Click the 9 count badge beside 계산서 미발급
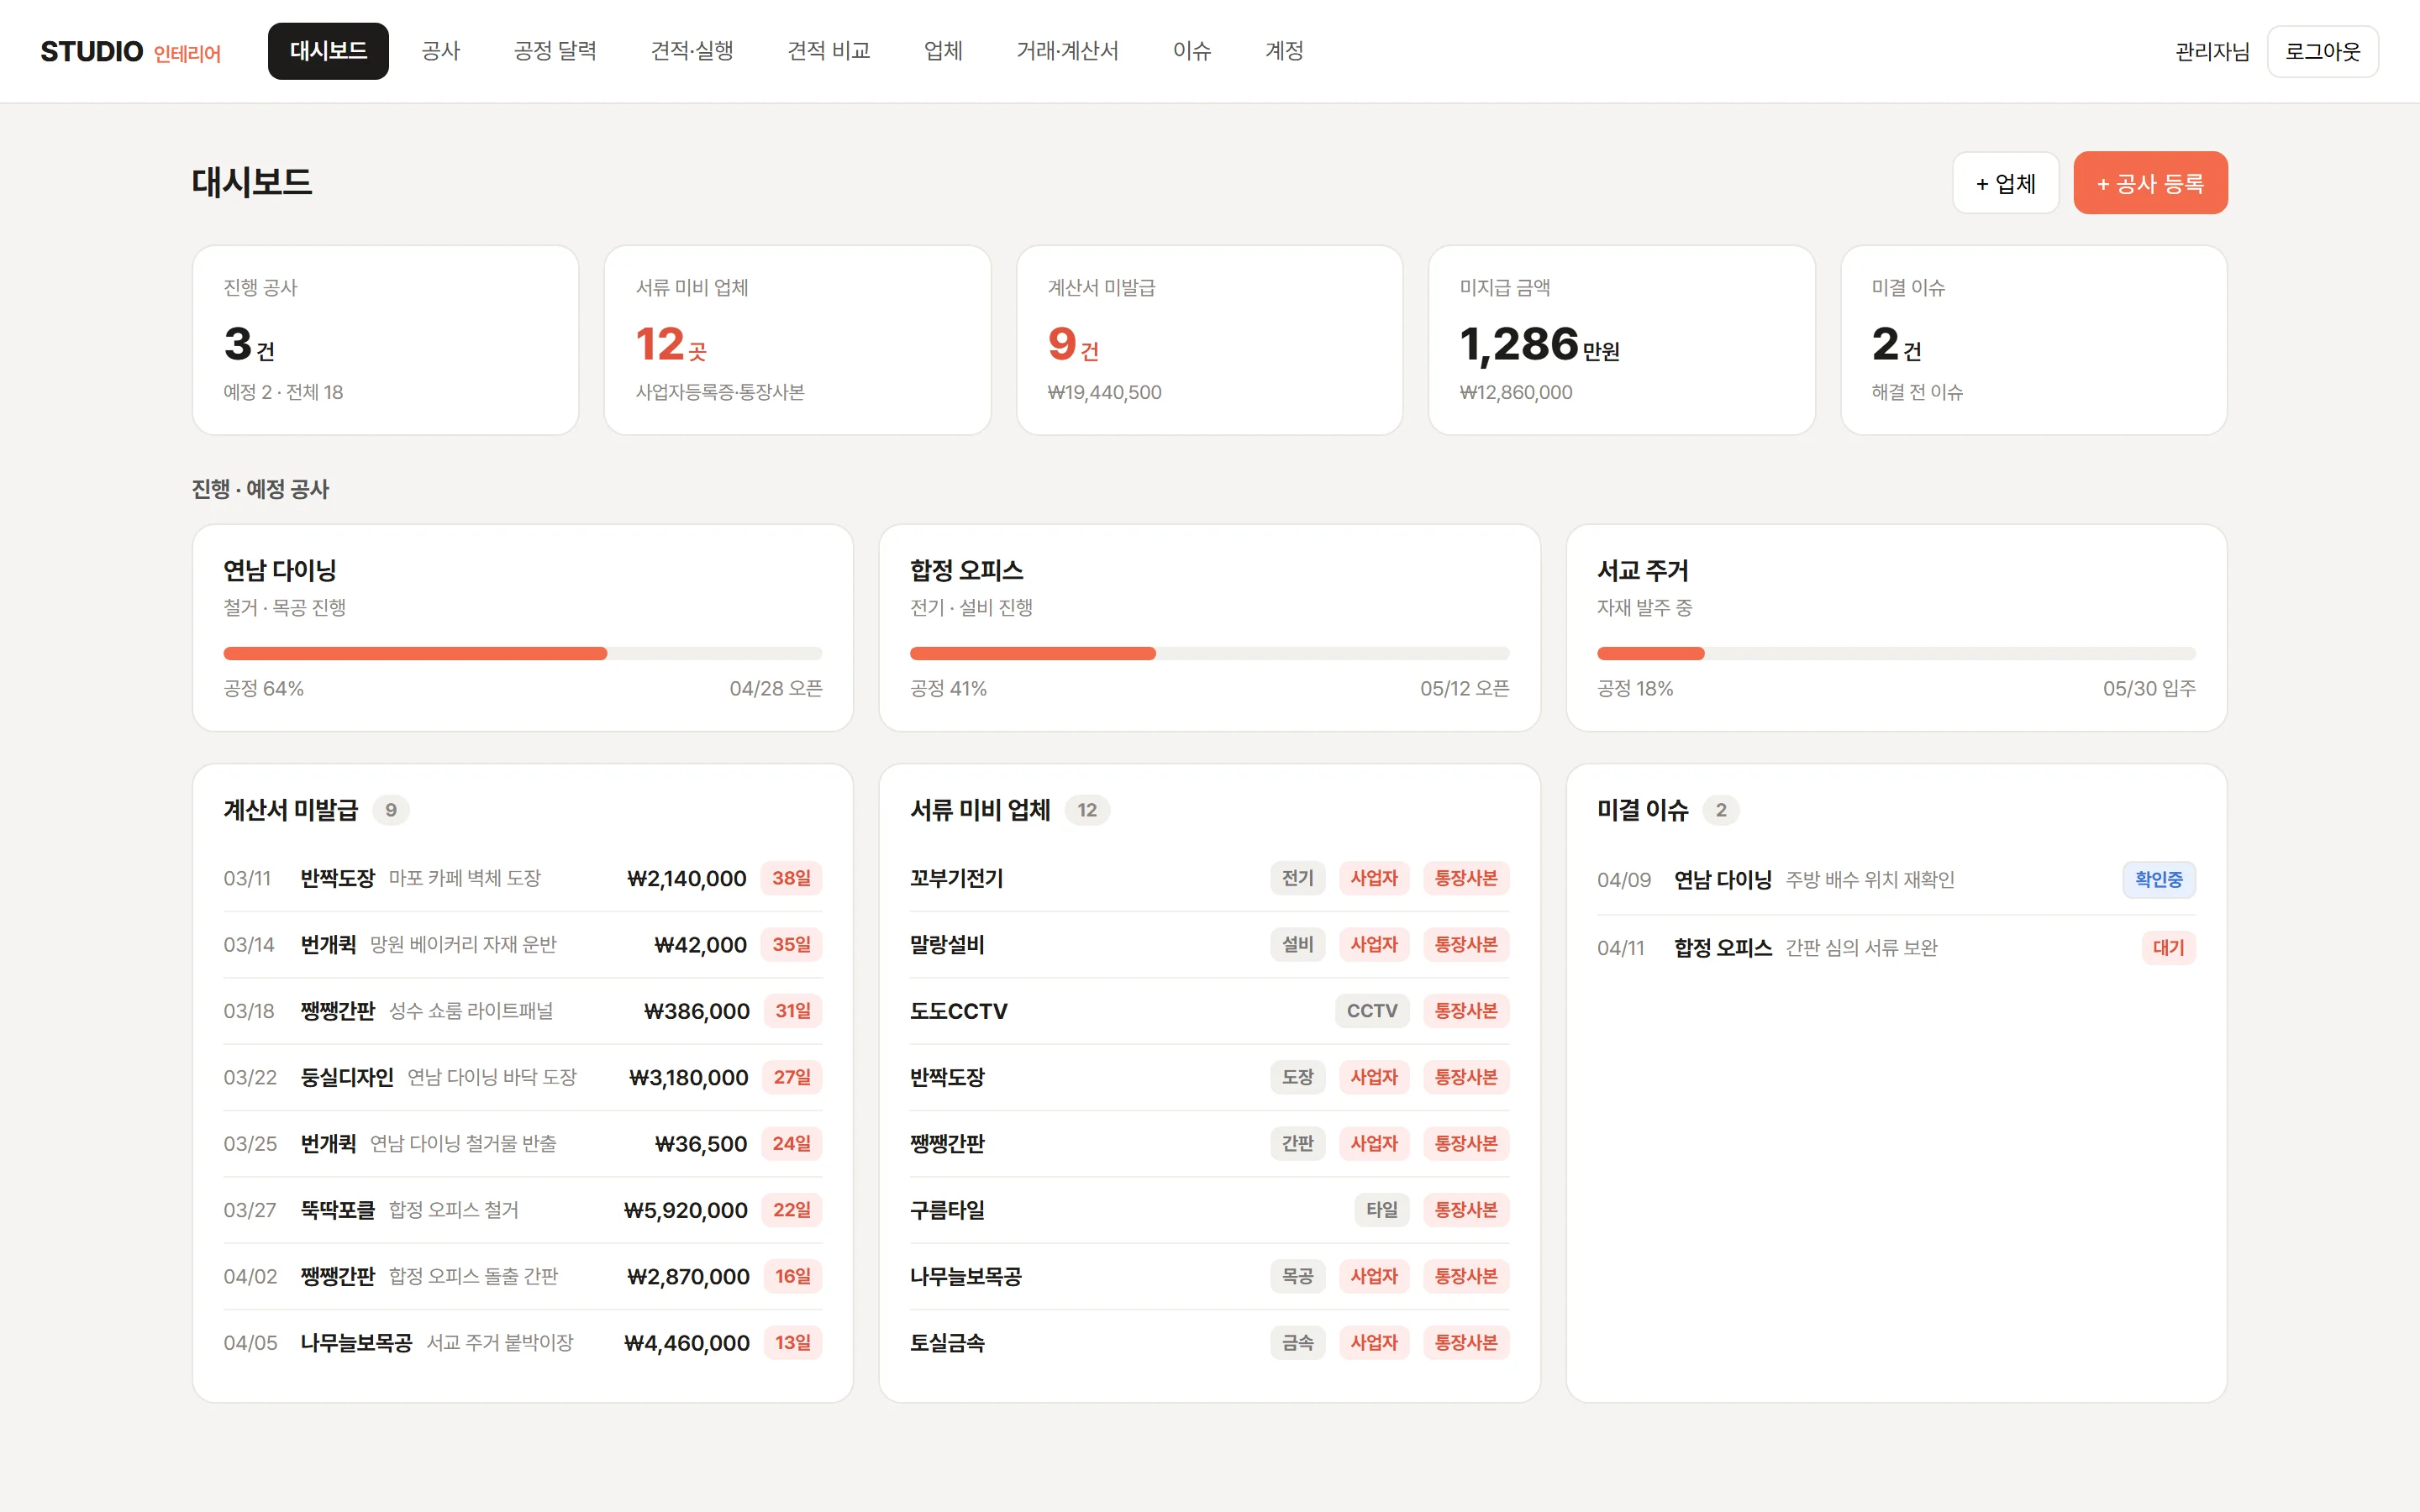 click(391, 810)
